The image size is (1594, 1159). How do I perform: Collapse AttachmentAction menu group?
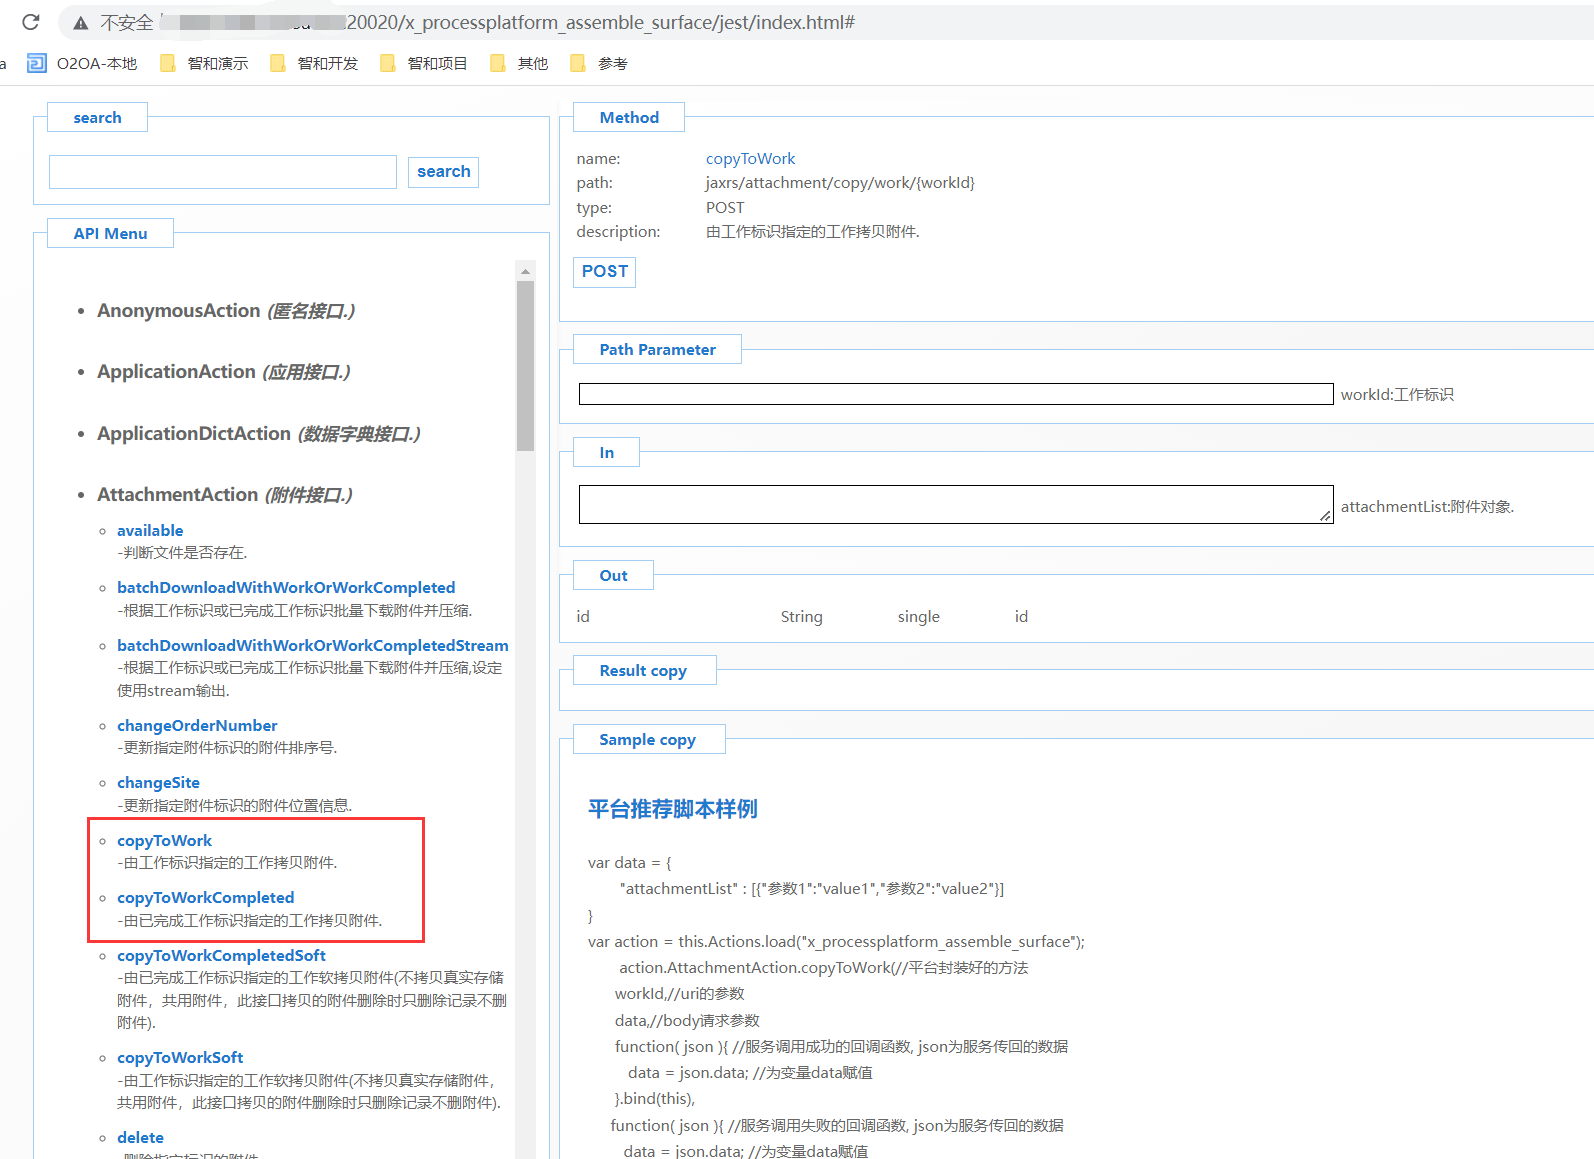point(225,495)
